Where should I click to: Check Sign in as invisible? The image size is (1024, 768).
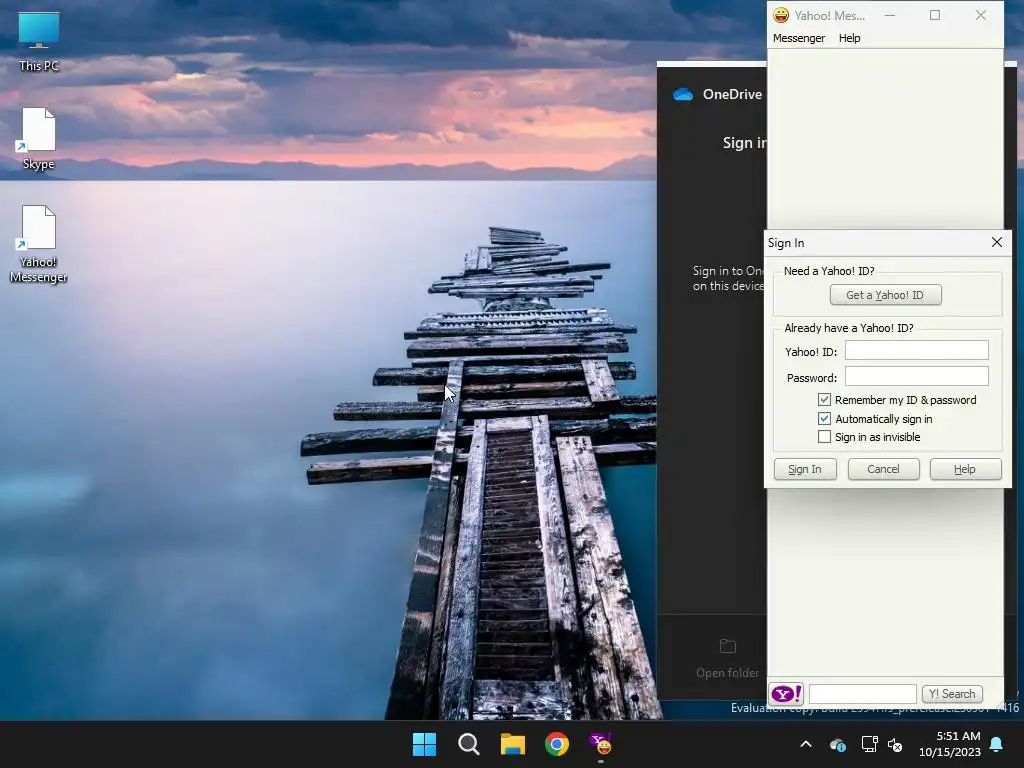(x=824, y=437)
